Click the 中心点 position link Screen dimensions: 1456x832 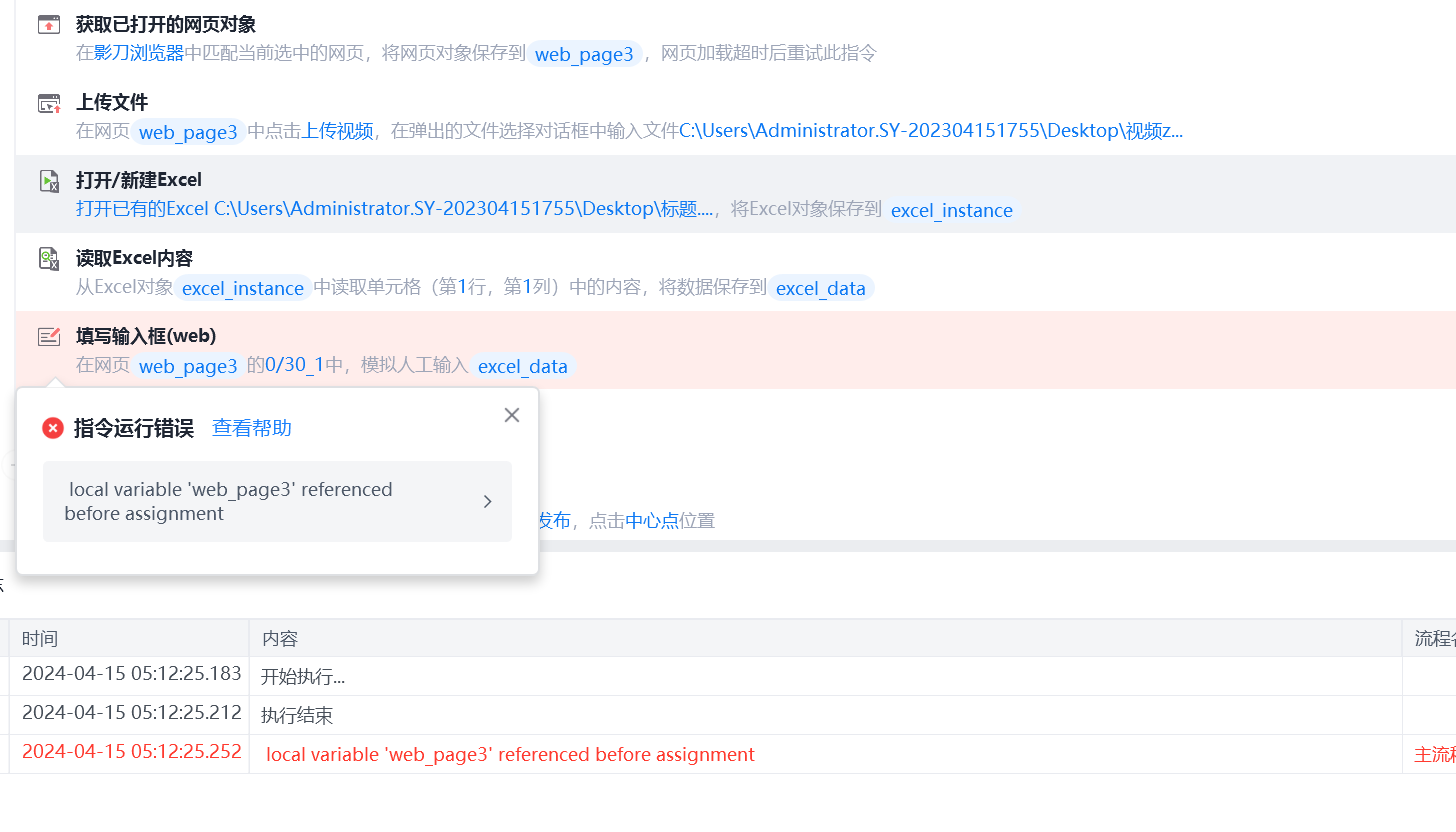point(652,521)
